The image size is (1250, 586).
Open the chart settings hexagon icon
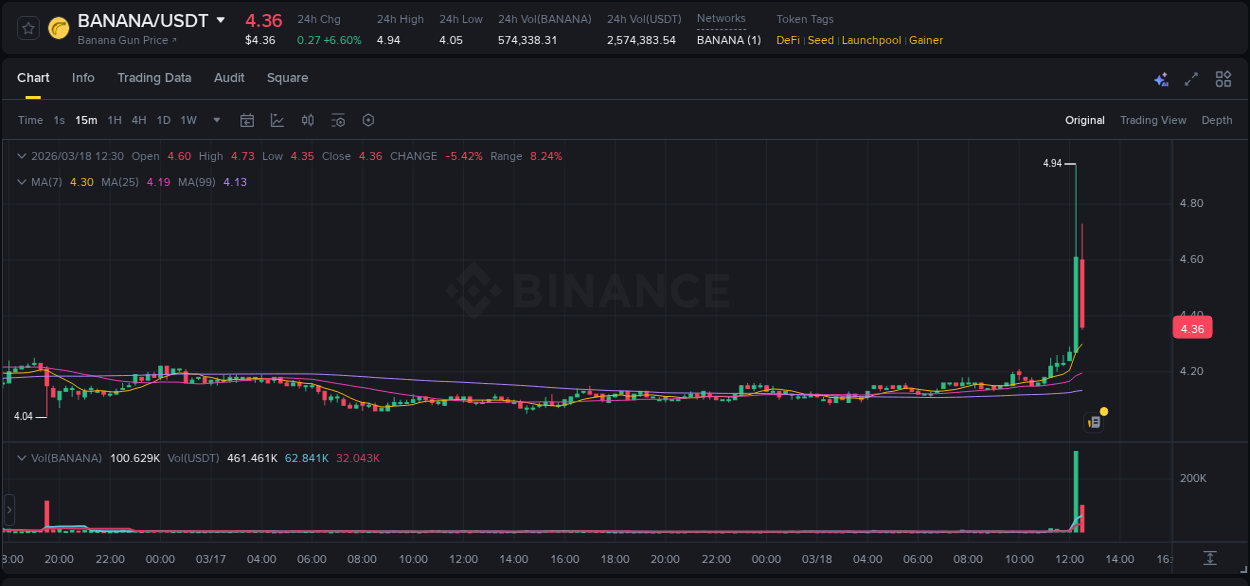click(368, 120)
